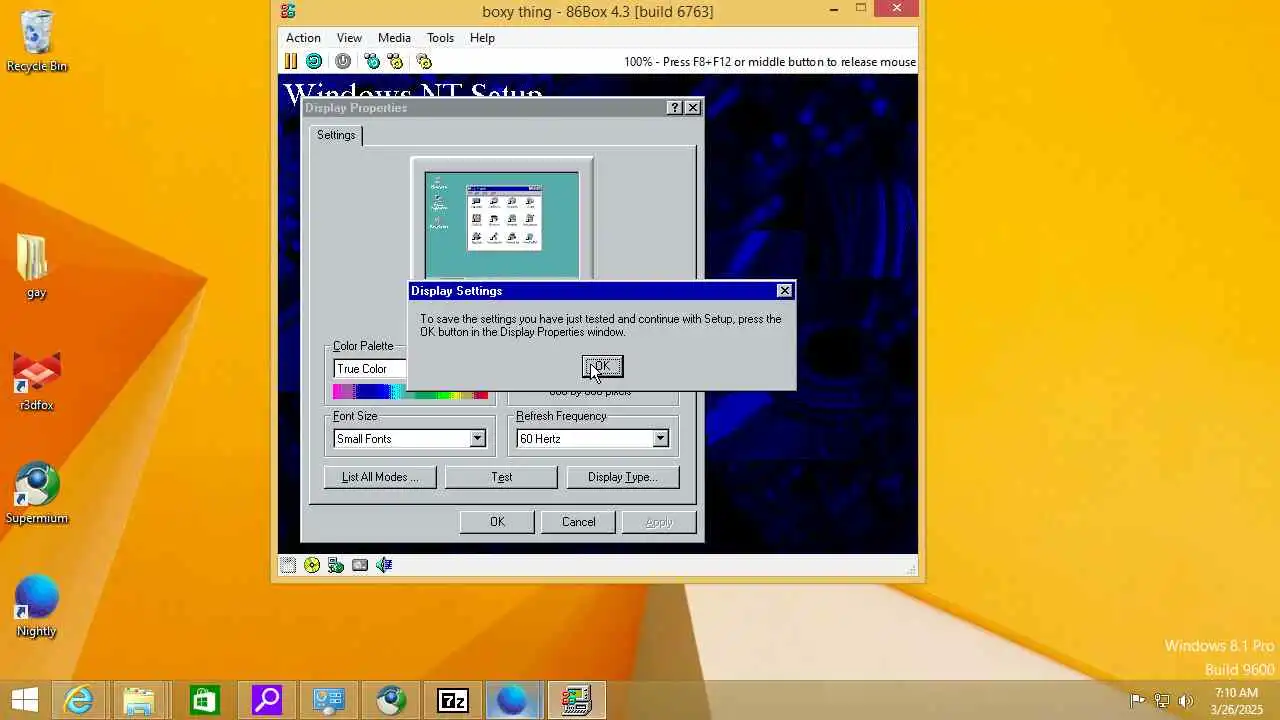Open the 7-Zip taskbar icon
The height and width of the screenshot is (720, 1280).
(453, 700)
